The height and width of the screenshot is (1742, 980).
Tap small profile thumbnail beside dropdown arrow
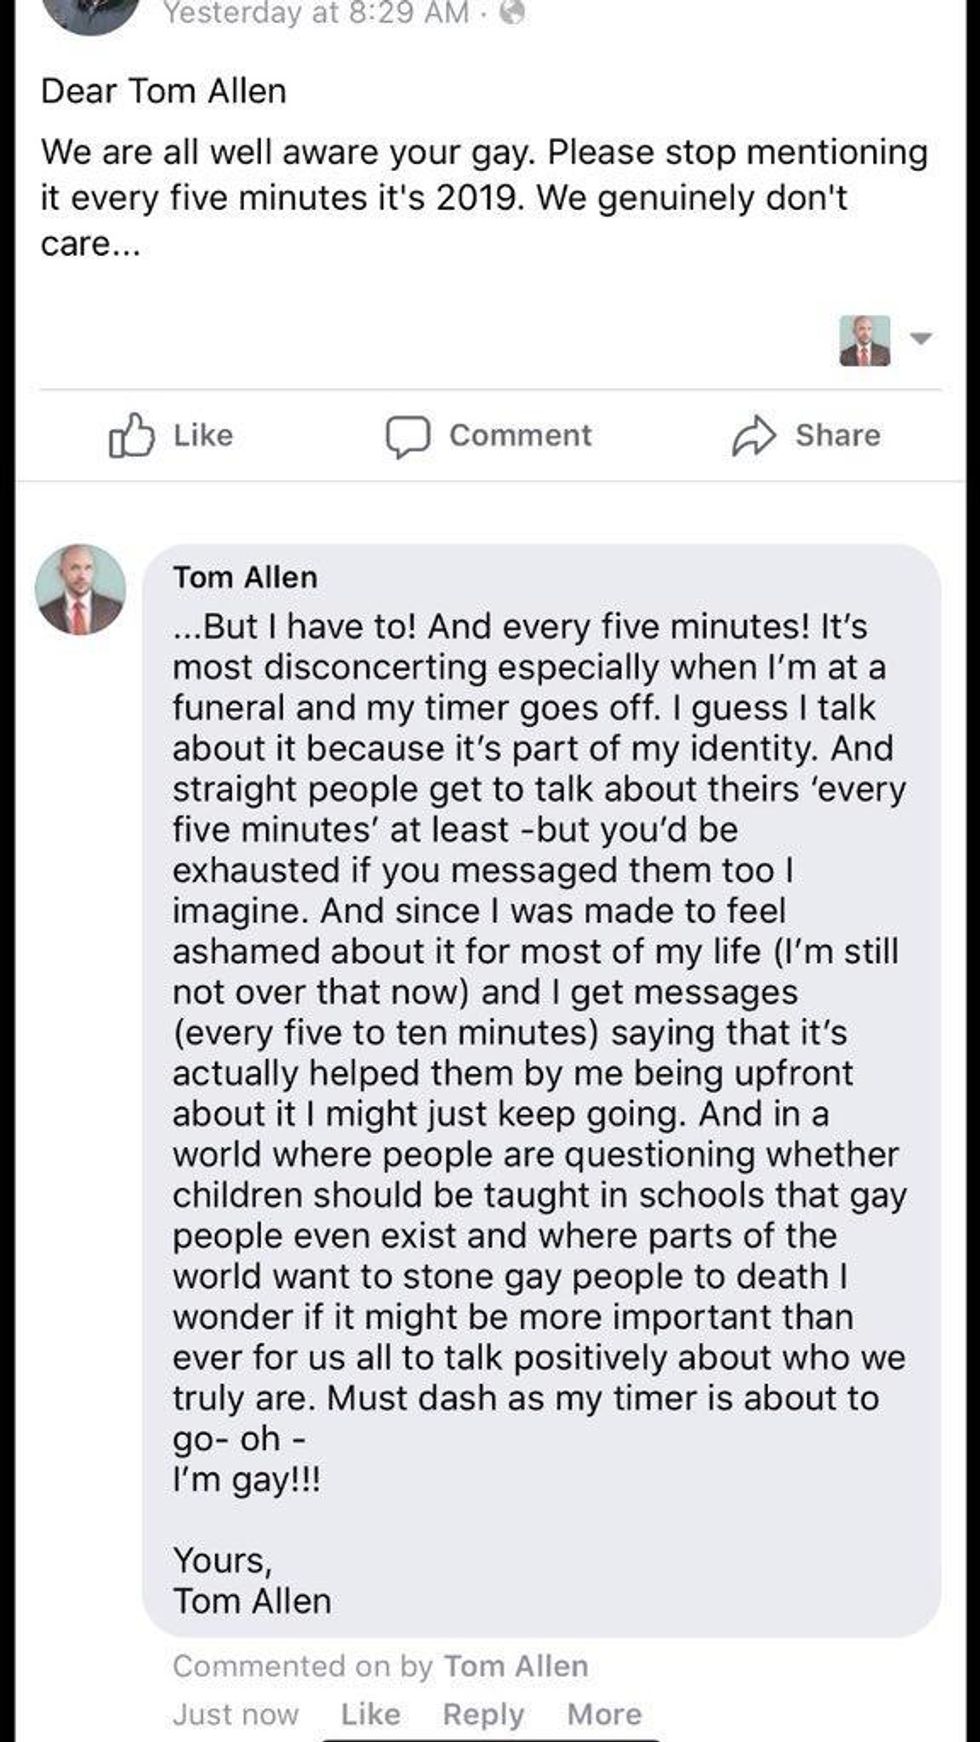point(865,340)
